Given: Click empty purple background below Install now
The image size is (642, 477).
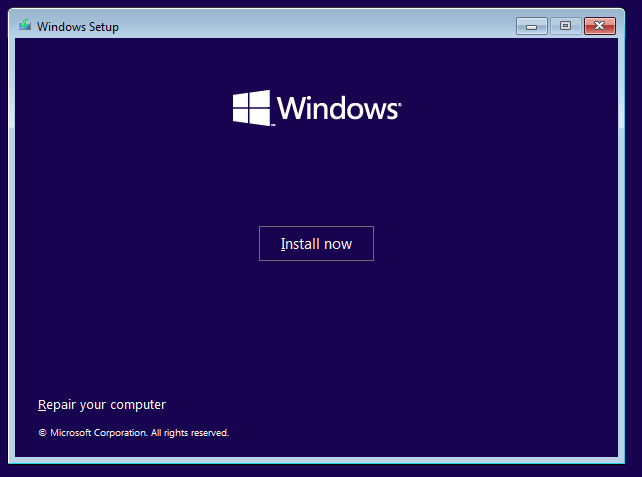Looking at the screenshot, I should pyautogui.click(x=316, y=330).
